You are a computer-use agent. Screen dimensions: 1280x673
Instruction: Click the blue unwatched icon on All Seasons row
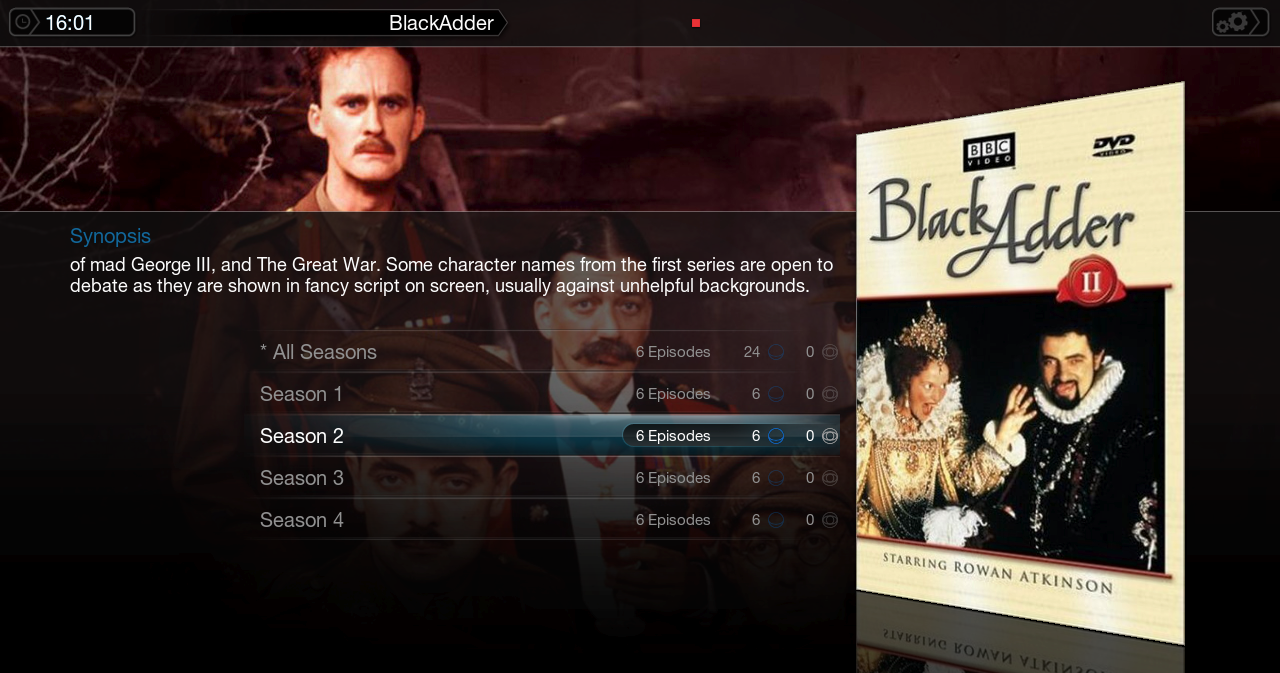tap(776, 352)
